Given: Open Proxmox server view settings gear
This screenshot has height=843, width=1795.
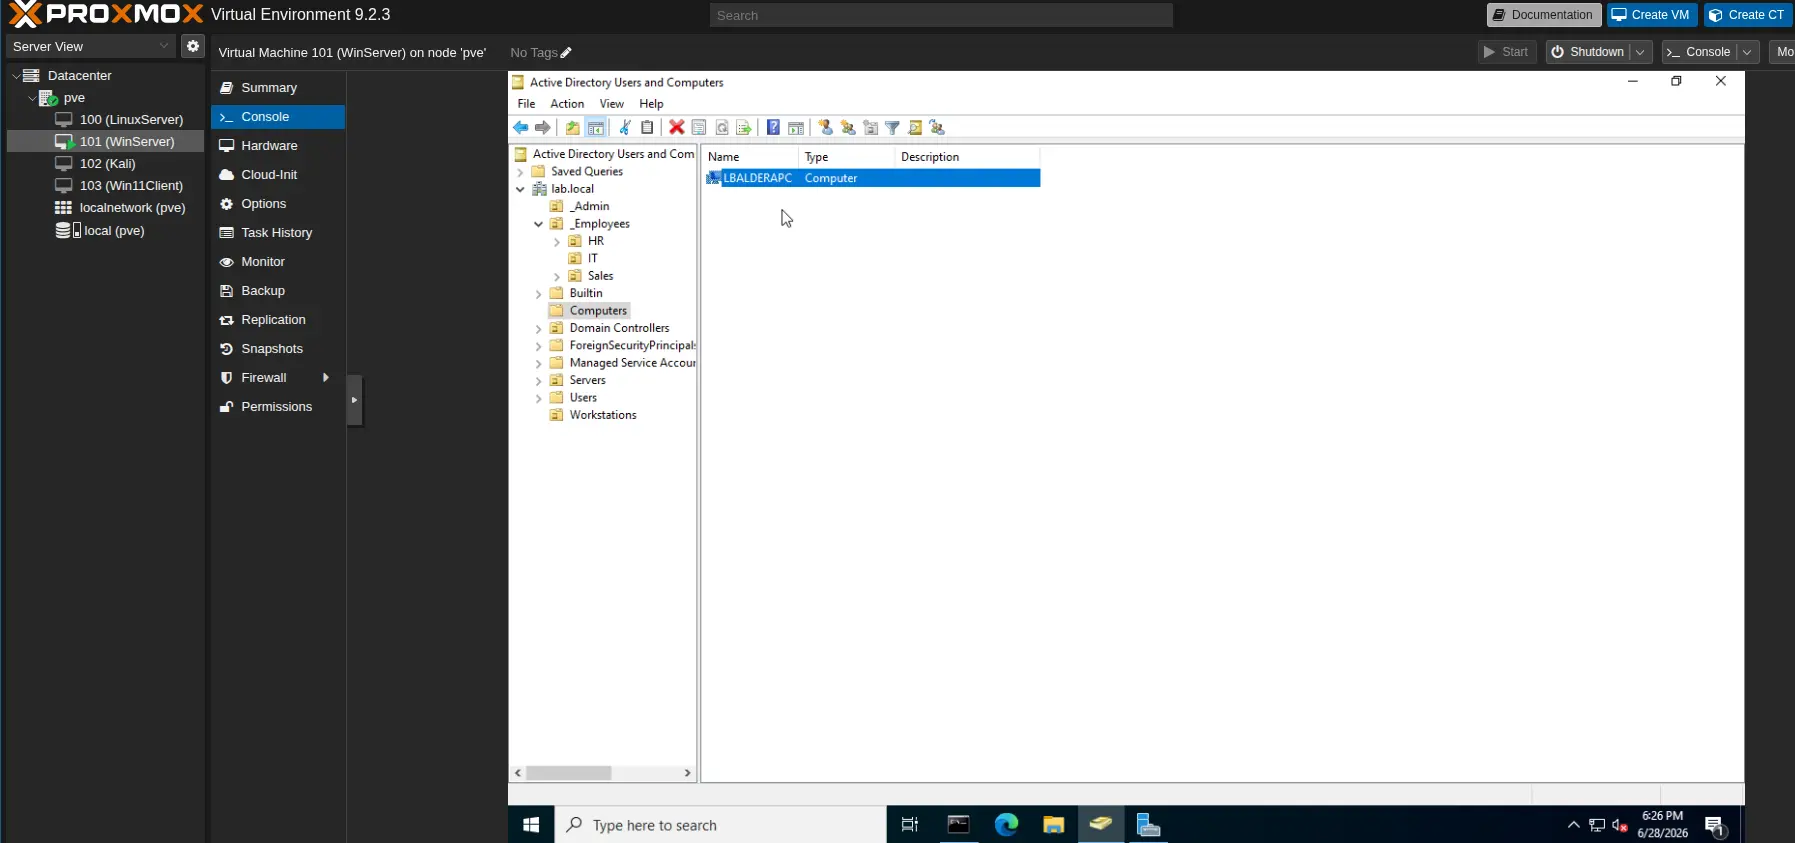Looking at the screenshot, I should (193, 46).
